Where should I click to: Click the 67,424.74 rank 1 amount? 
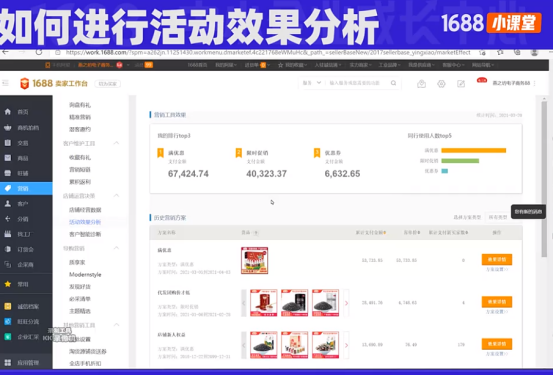pos(188,174)
